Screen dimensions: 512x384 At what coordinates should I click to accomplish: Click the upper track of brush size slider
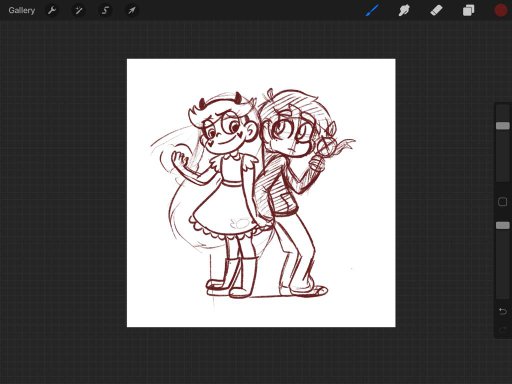pyautogui.click(x=503, y=114)
